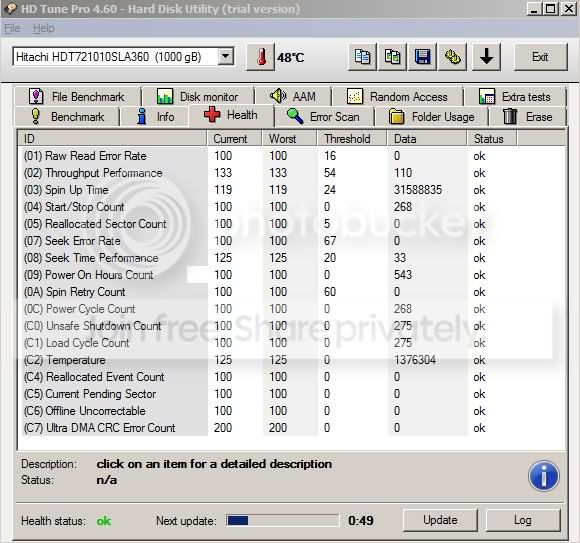580x543 pixels.
Task: Click the Next update progress bar
Action: pyautogui.click(x=283, y=520)
